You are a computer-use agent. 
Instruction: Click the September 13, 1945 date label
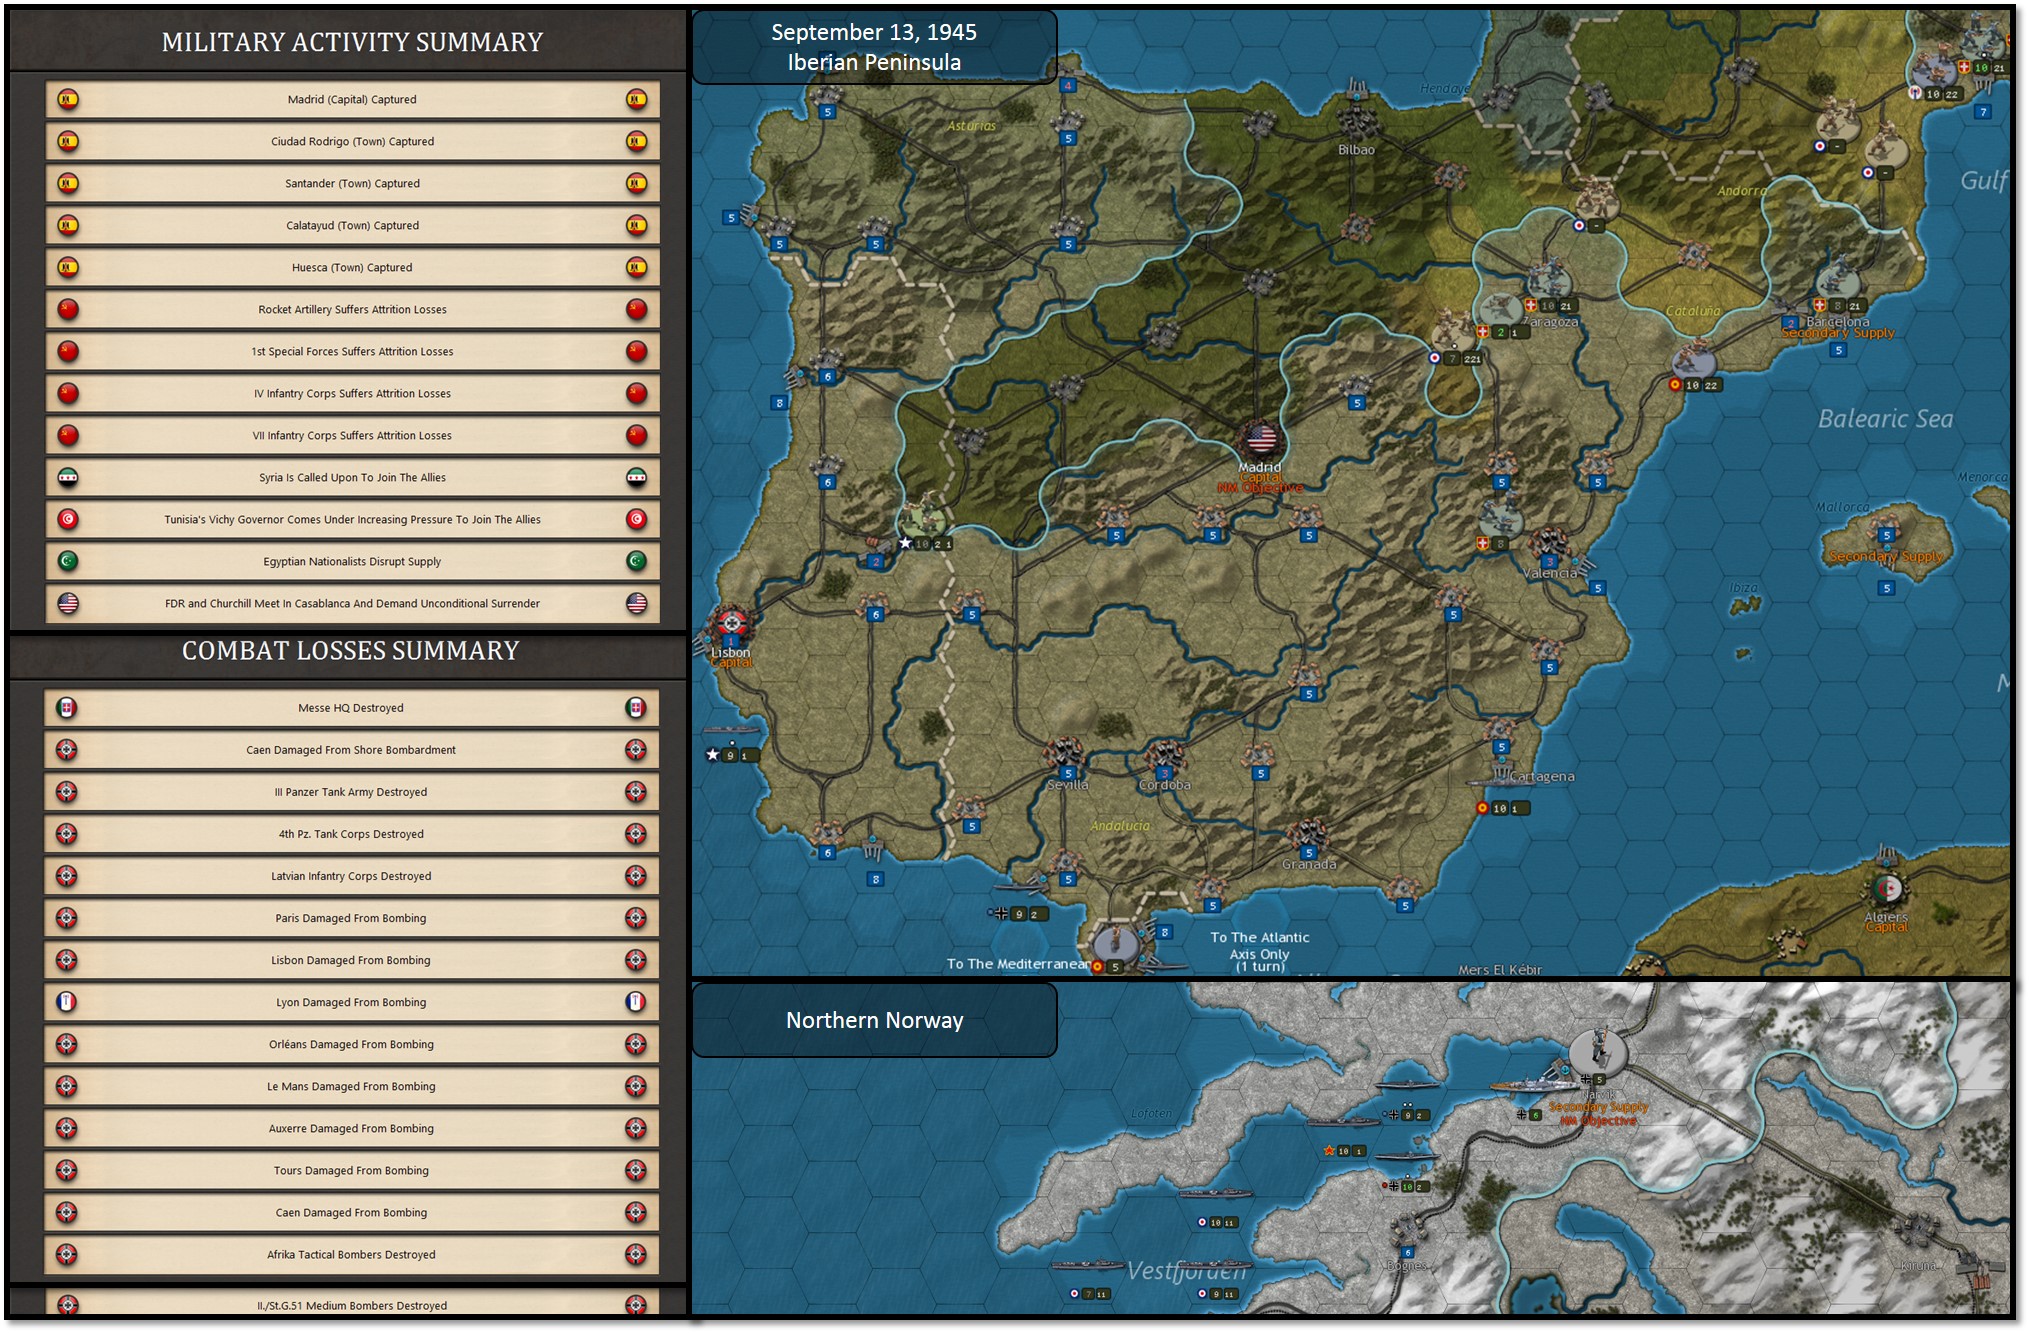[873, 33]
